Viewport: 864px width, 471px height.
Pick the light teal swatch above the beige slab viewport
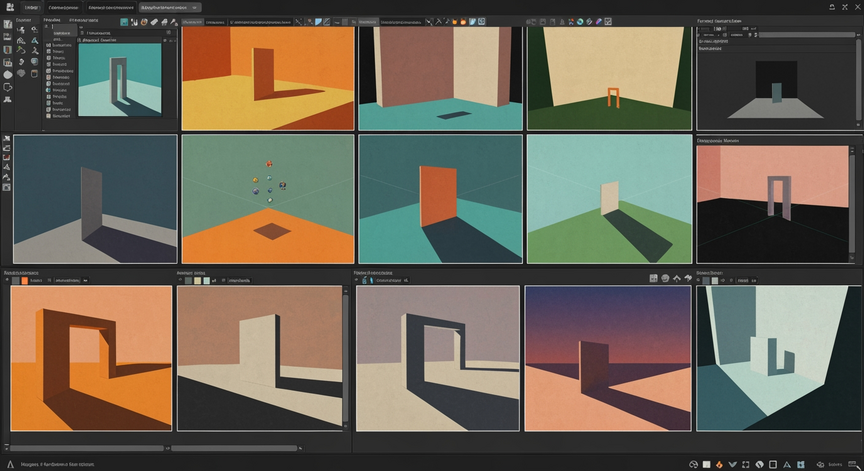pyautogui.click(x=206, y=280)
